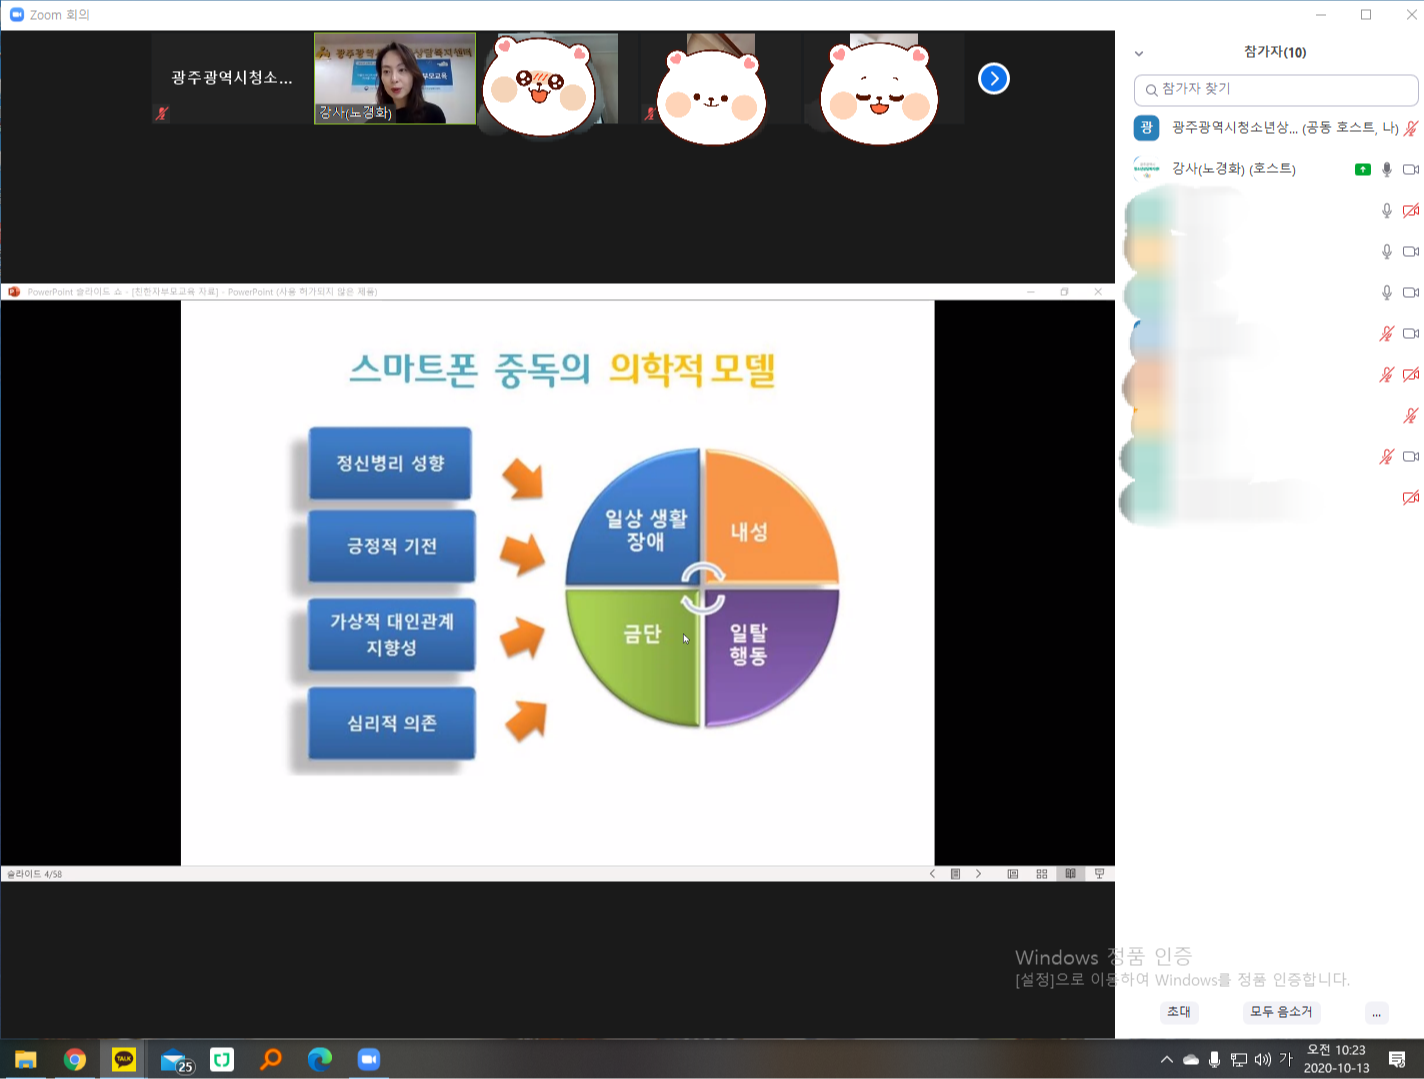Start slide show from PowerPoint status bar

pos(1099,874)
